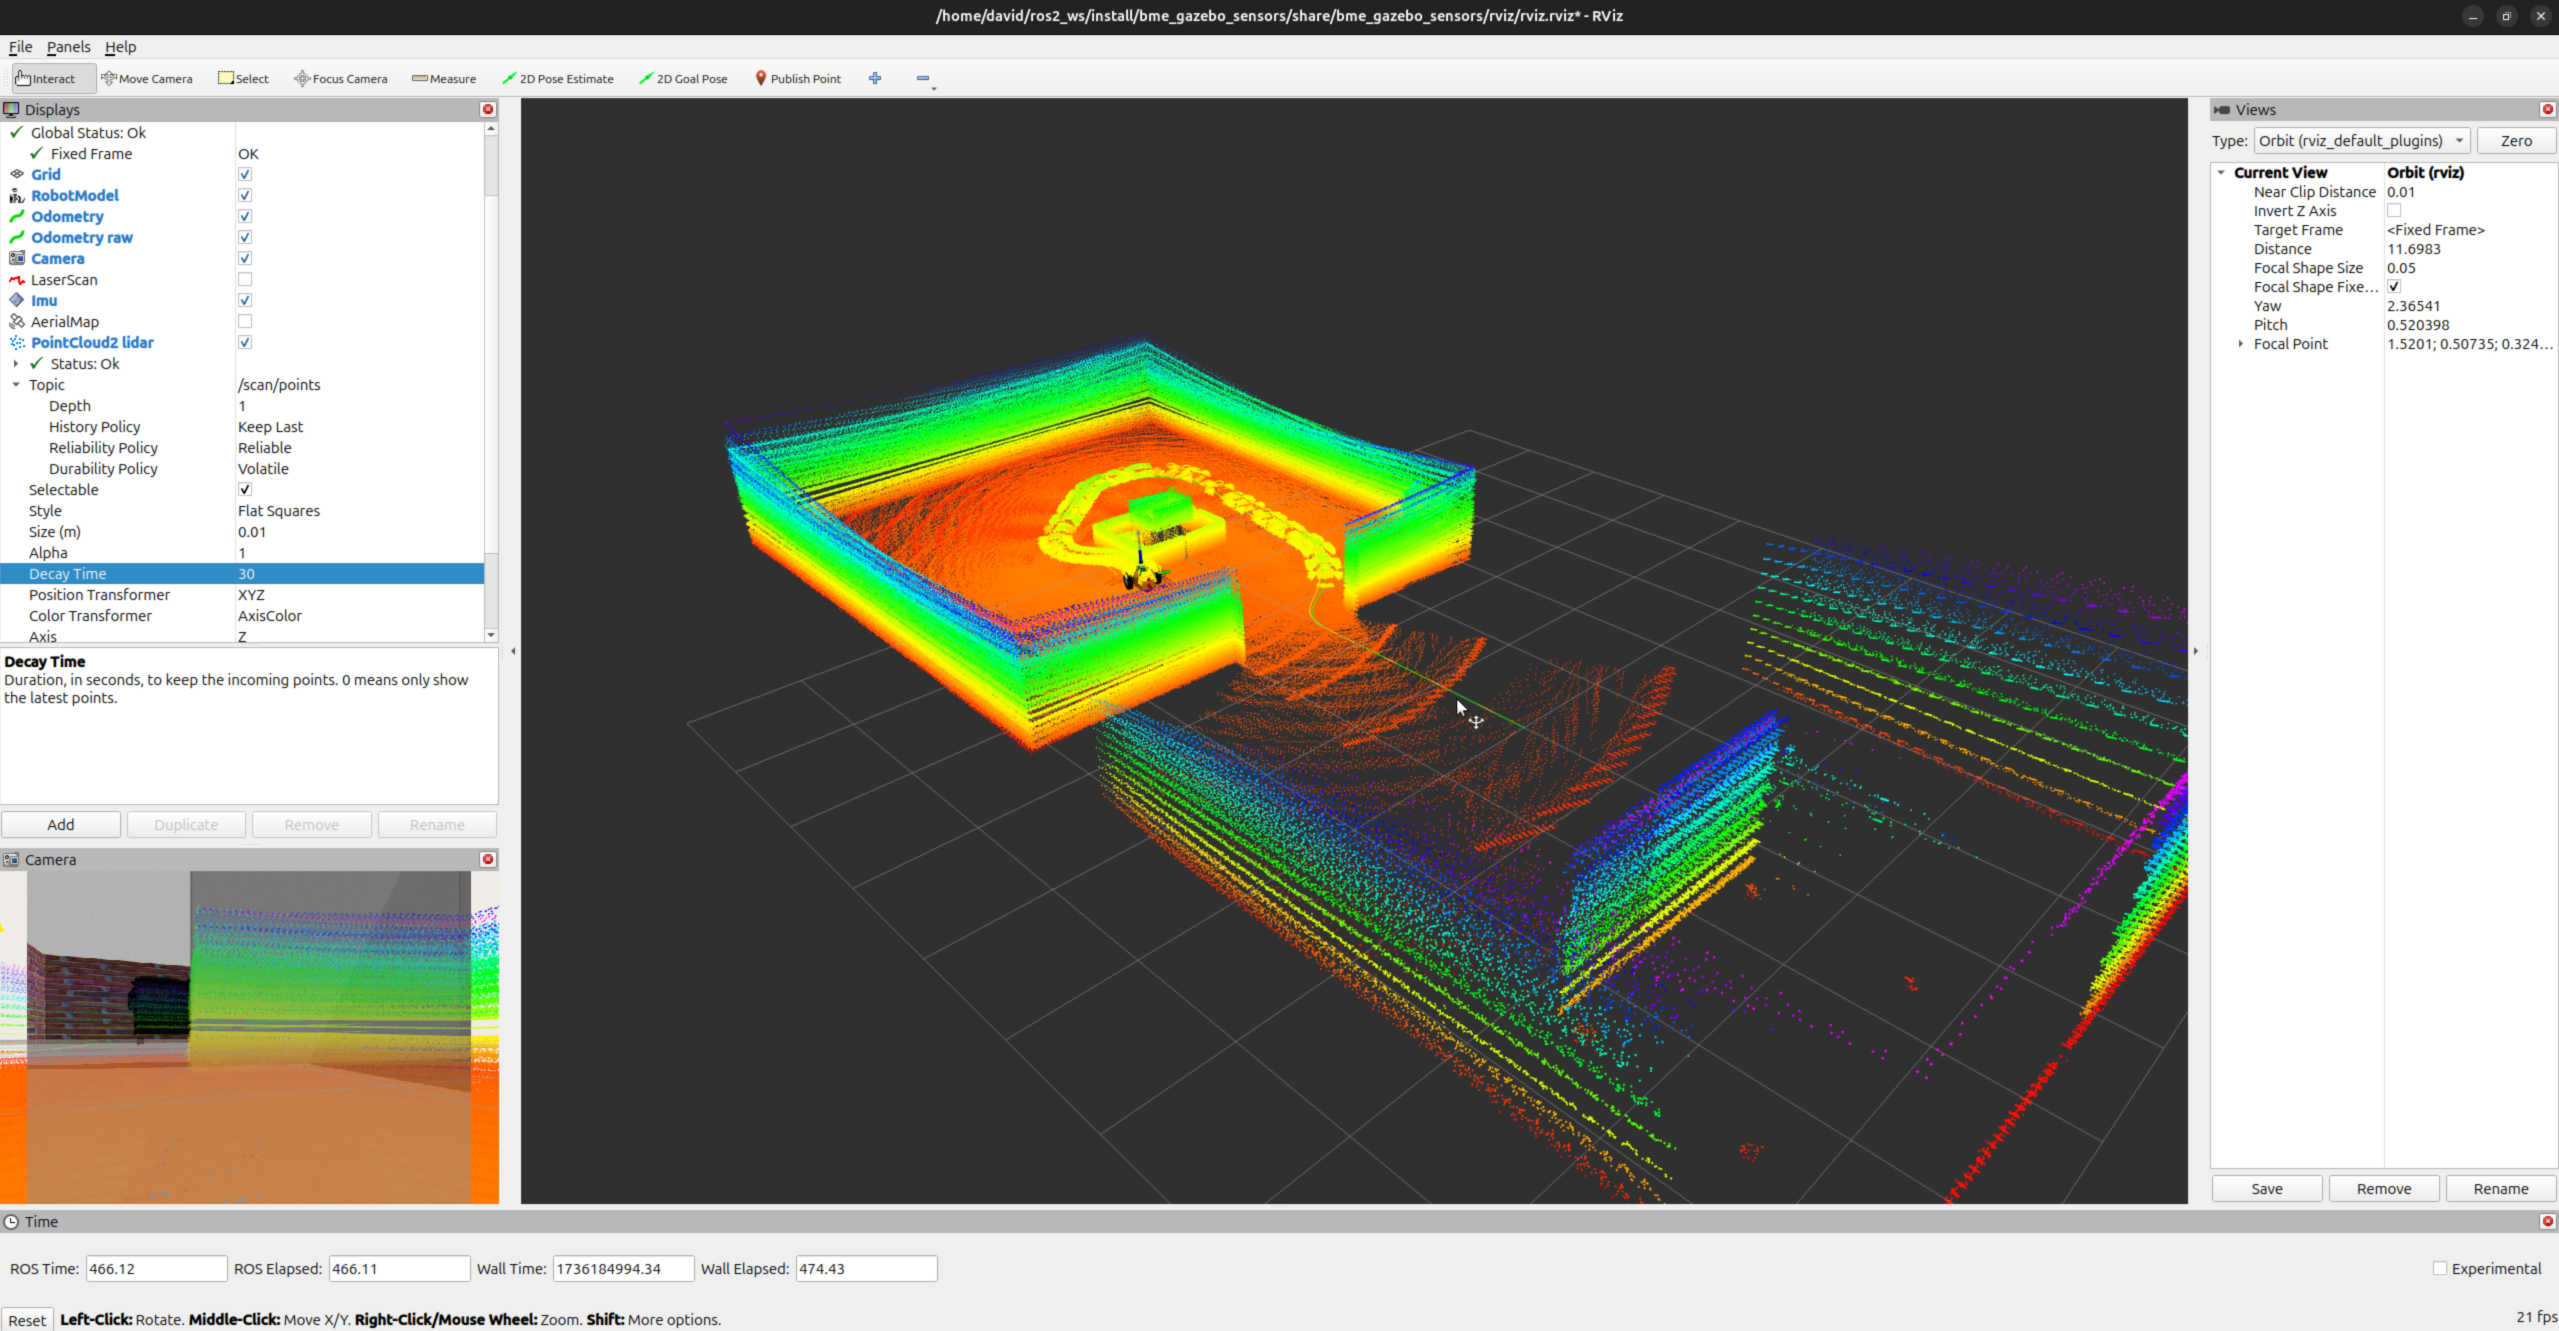This screenshot has height=1331, width=2559.
Task: Collapse the Topic property group
Action: pyautogui.click(x=16, y=384)
